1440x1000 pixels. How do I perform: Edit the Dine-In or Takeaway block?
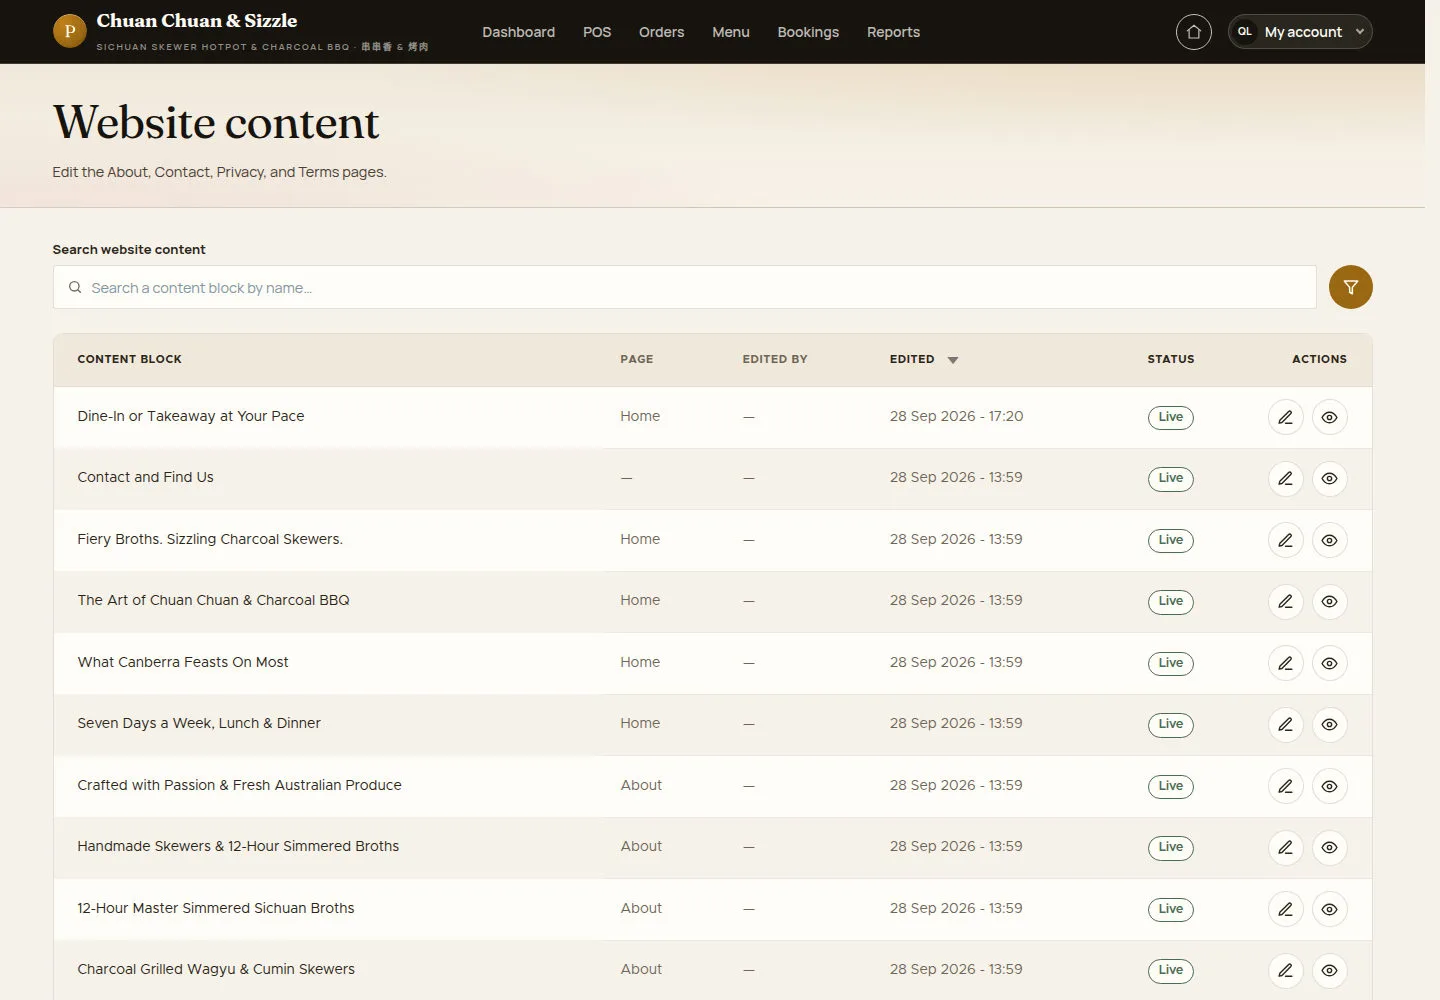pos(1285,417)
